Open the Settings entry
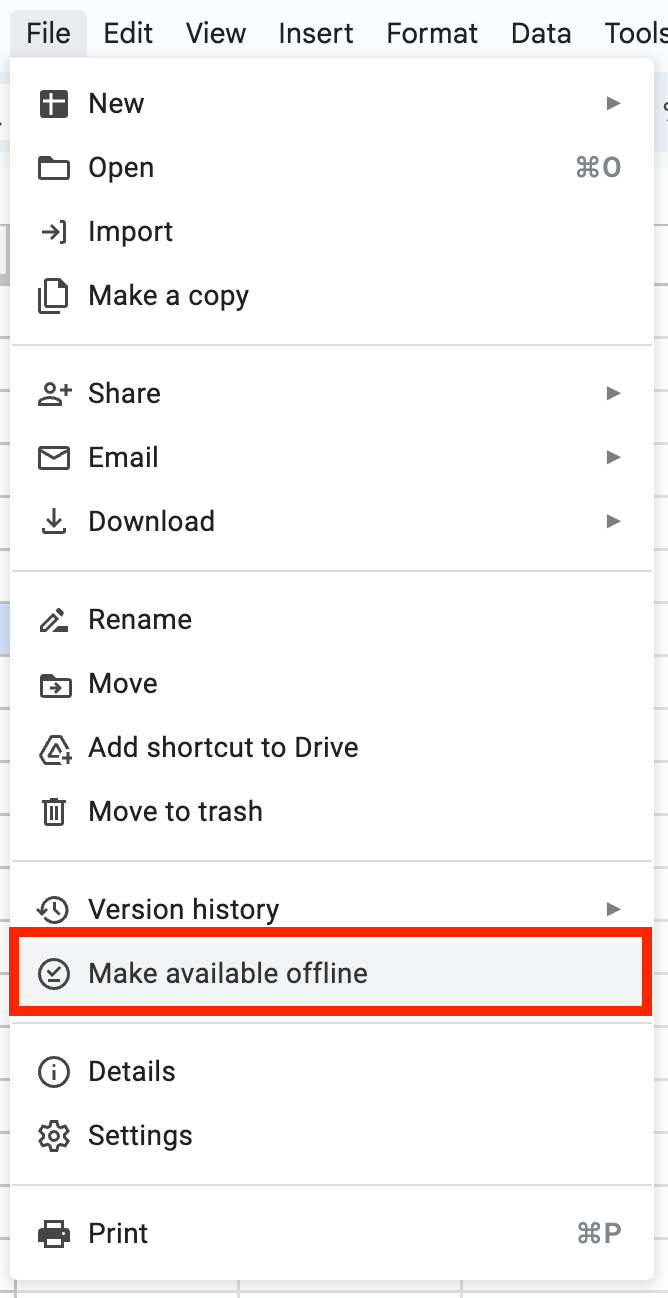This screenshot has height=1298, width=668. coord(140,1136)
